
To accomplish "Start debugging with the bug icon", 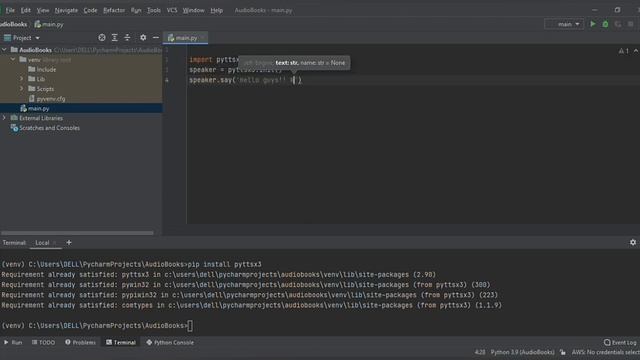I will (x=605, y=24).
